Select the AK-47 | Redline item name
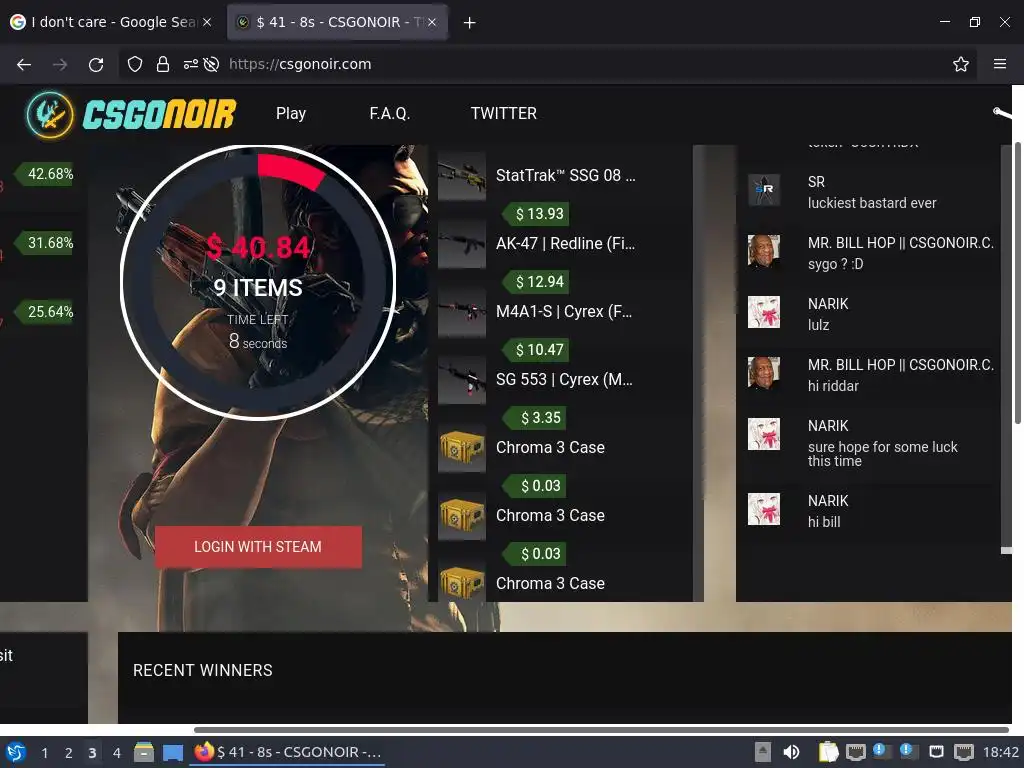1024x768 pixels. coord(565,244)
